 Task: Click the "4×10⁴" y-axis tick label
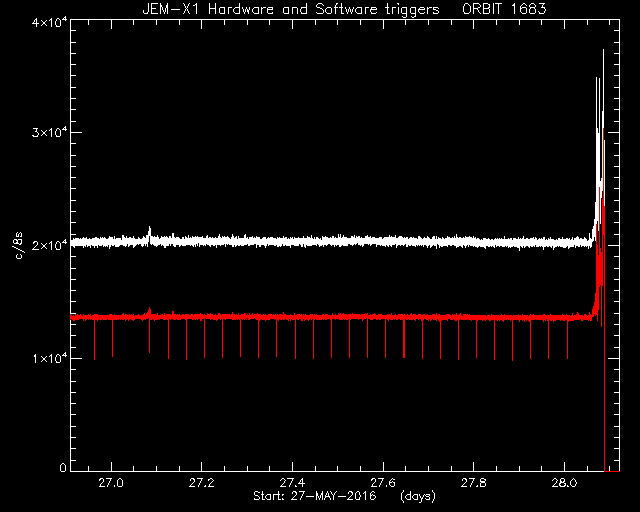coord(49,22)
